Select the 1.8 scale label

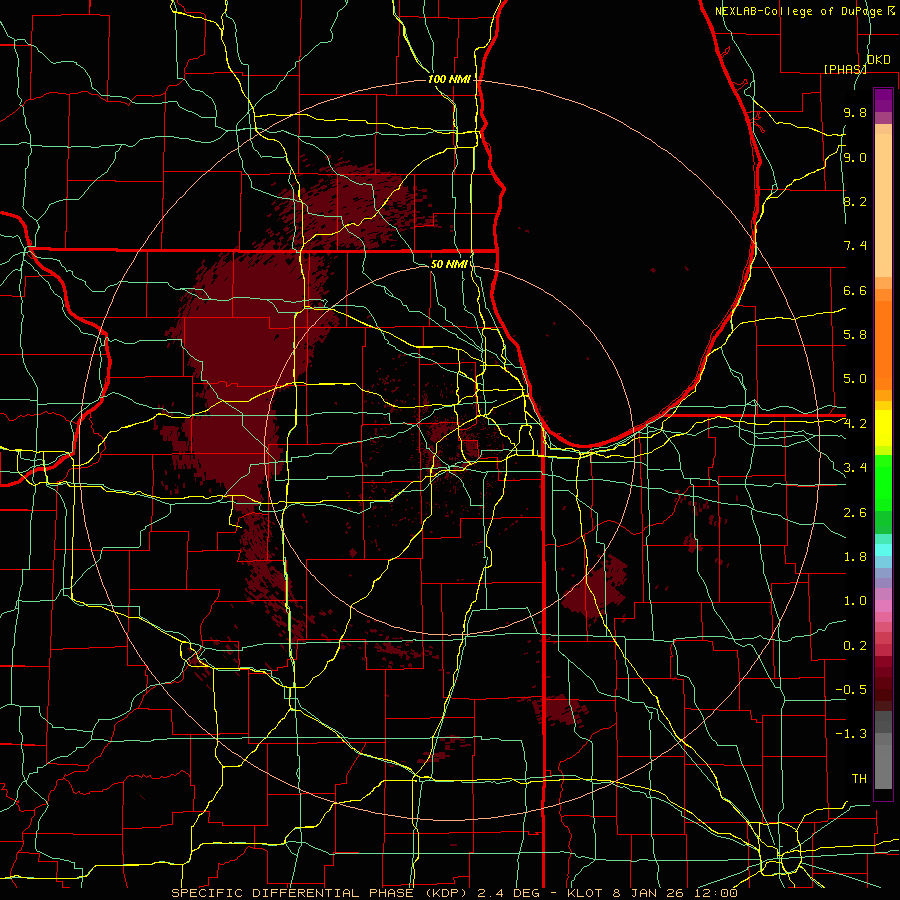[x=855, y=557]
